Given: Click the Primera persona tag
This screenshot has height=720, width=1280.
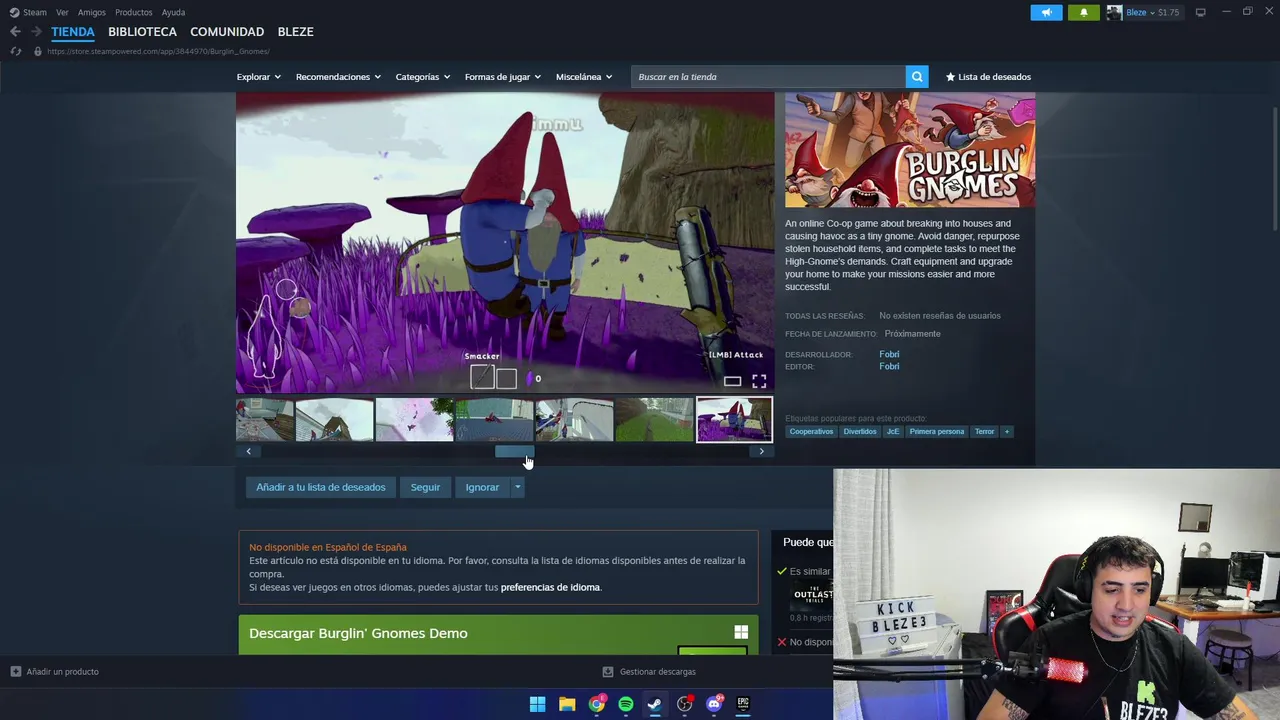Looking at the screenshot, I should click(937, 432).
